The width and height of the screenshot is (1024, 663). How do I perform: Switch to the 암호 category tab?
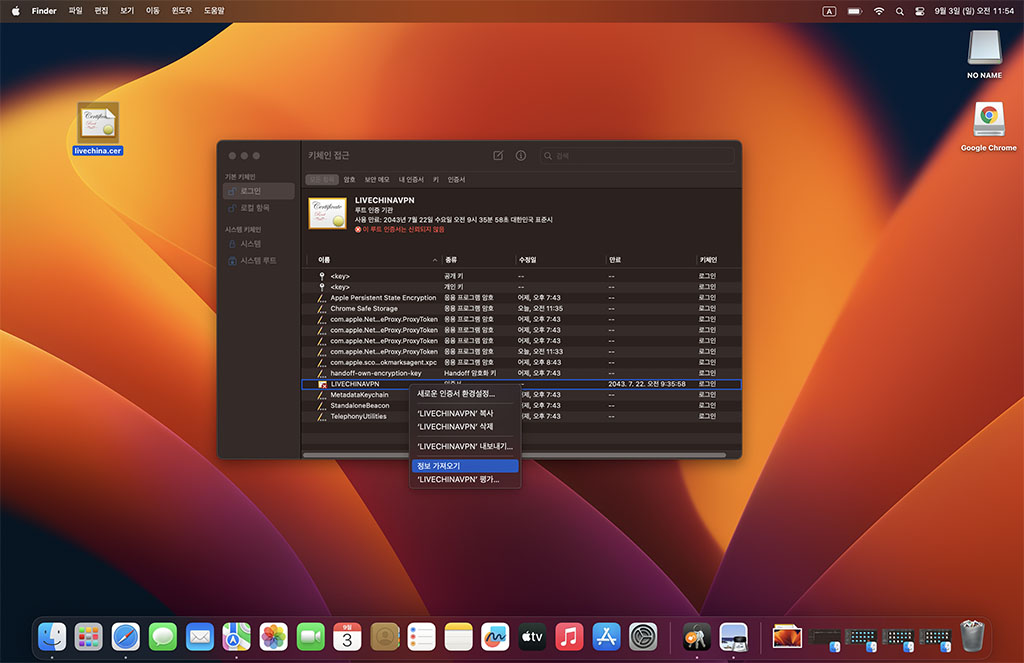(x=349, y=180)
